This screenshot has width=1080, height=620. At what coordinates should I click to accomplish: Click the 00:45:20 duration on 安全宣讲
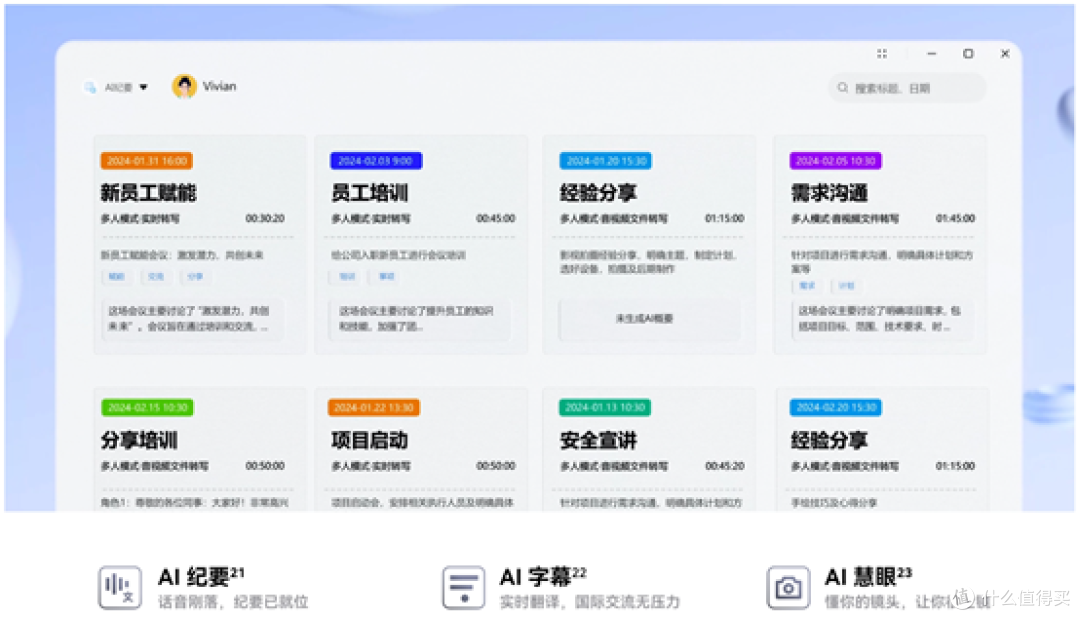pos(725,466)
